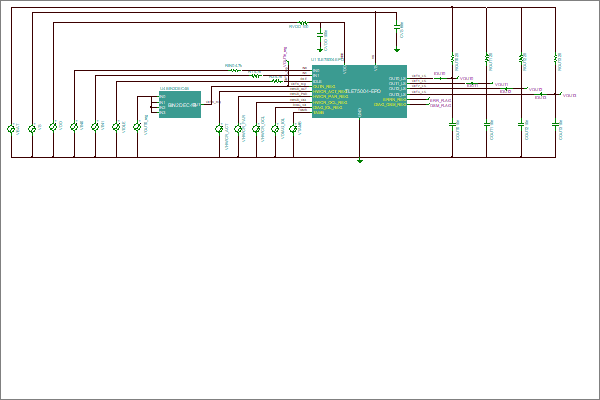Viewport: 600px width, 400px height.
Task: Click the OUT0_LS pin on U1
Action: (x=398, y=78)
